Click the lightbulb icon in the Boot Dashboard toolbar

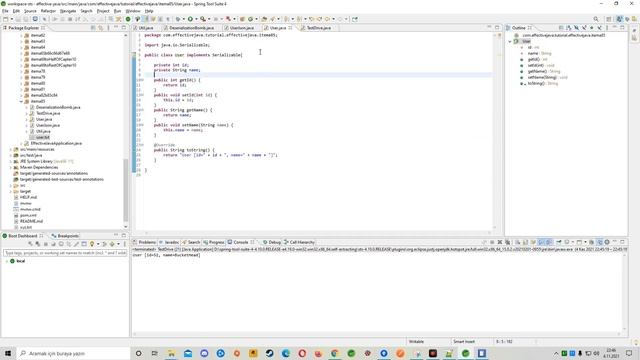[92, 244]
